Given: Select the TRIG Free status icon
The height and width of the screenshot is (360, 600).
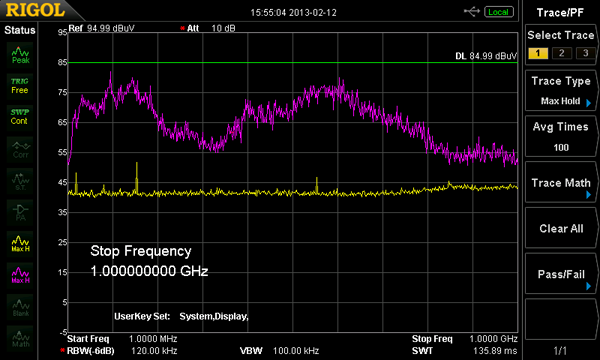Looking at the screenshot, I should click(20, 86).
